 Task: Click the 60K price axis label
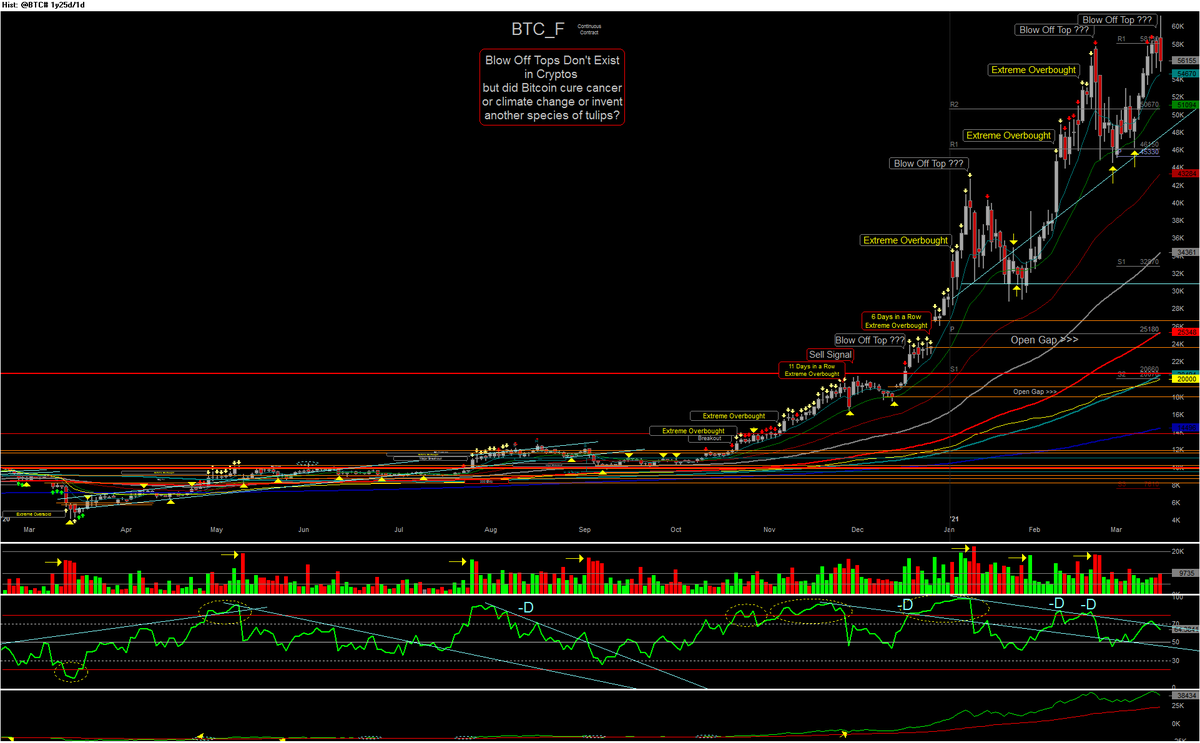[1179, 25]
